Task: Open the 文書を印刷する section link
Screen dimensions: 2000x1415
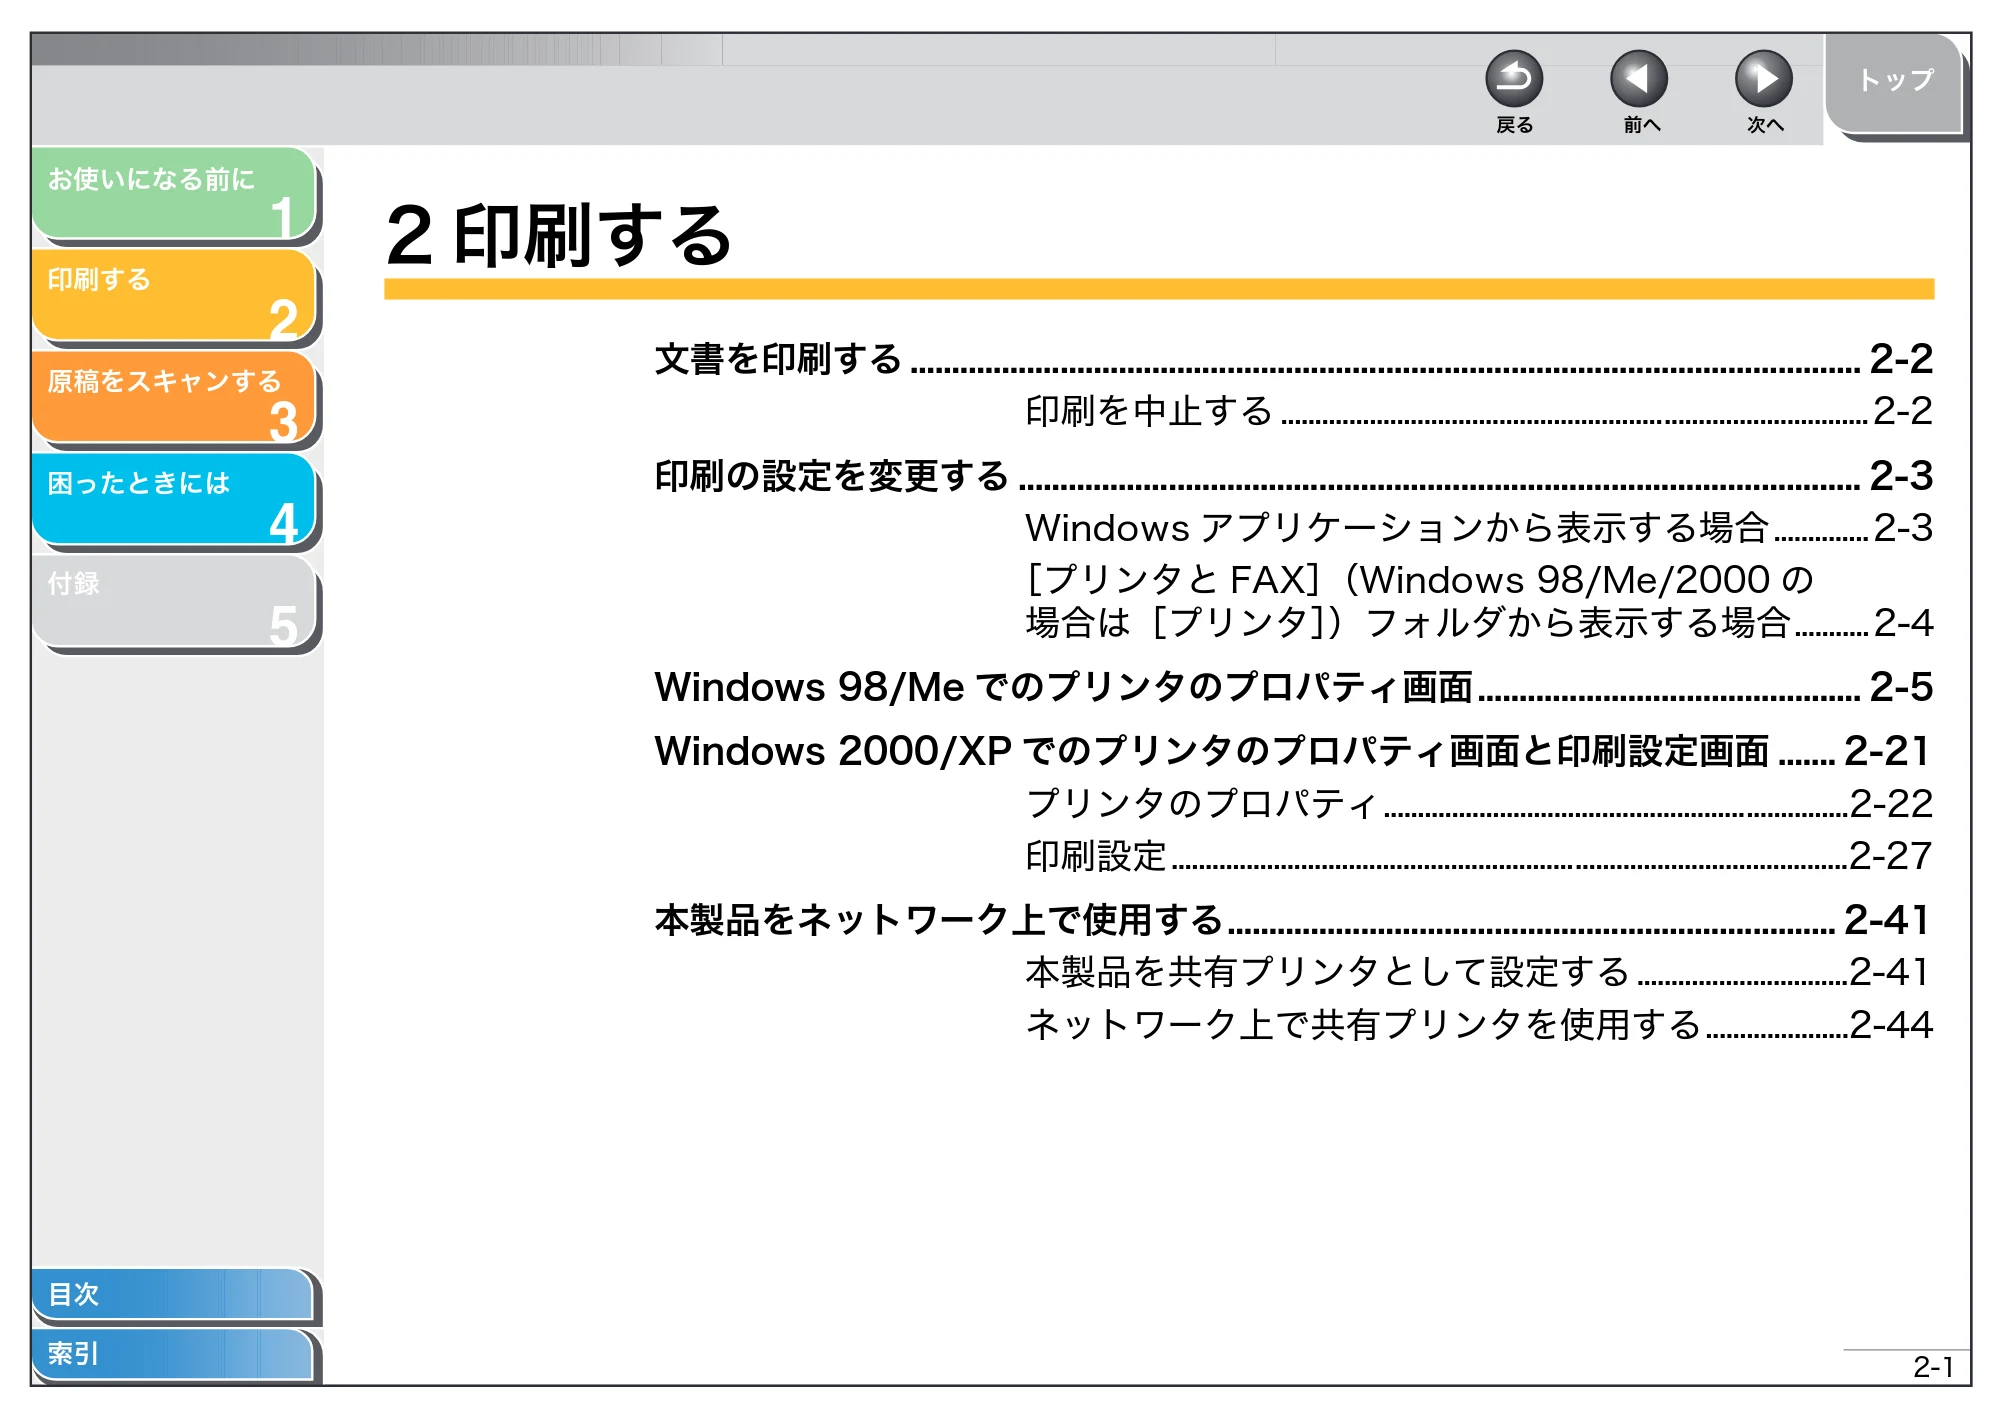Action: point(1293,359)
